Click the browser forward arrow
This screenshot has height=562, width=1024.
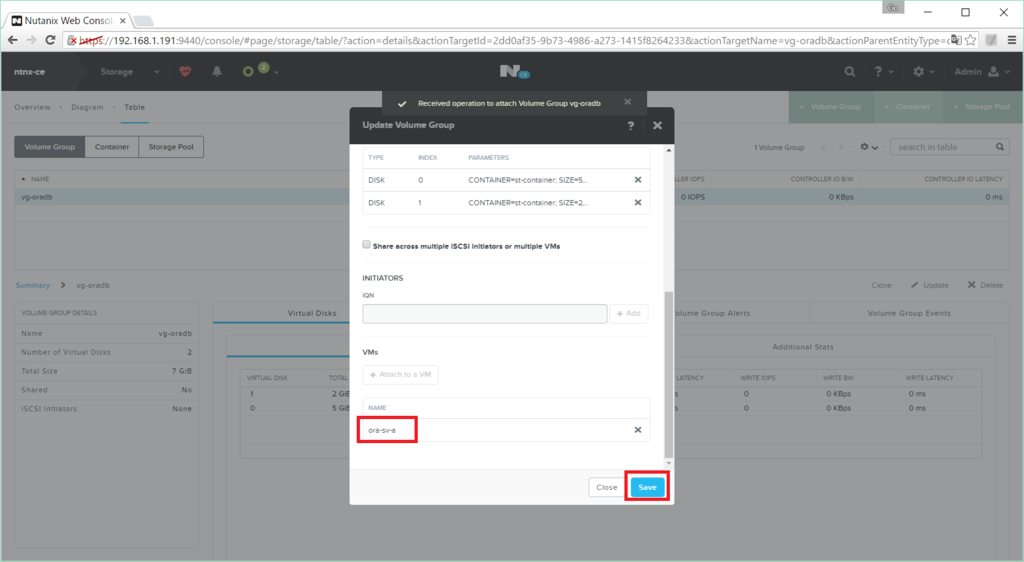point(31,40)
